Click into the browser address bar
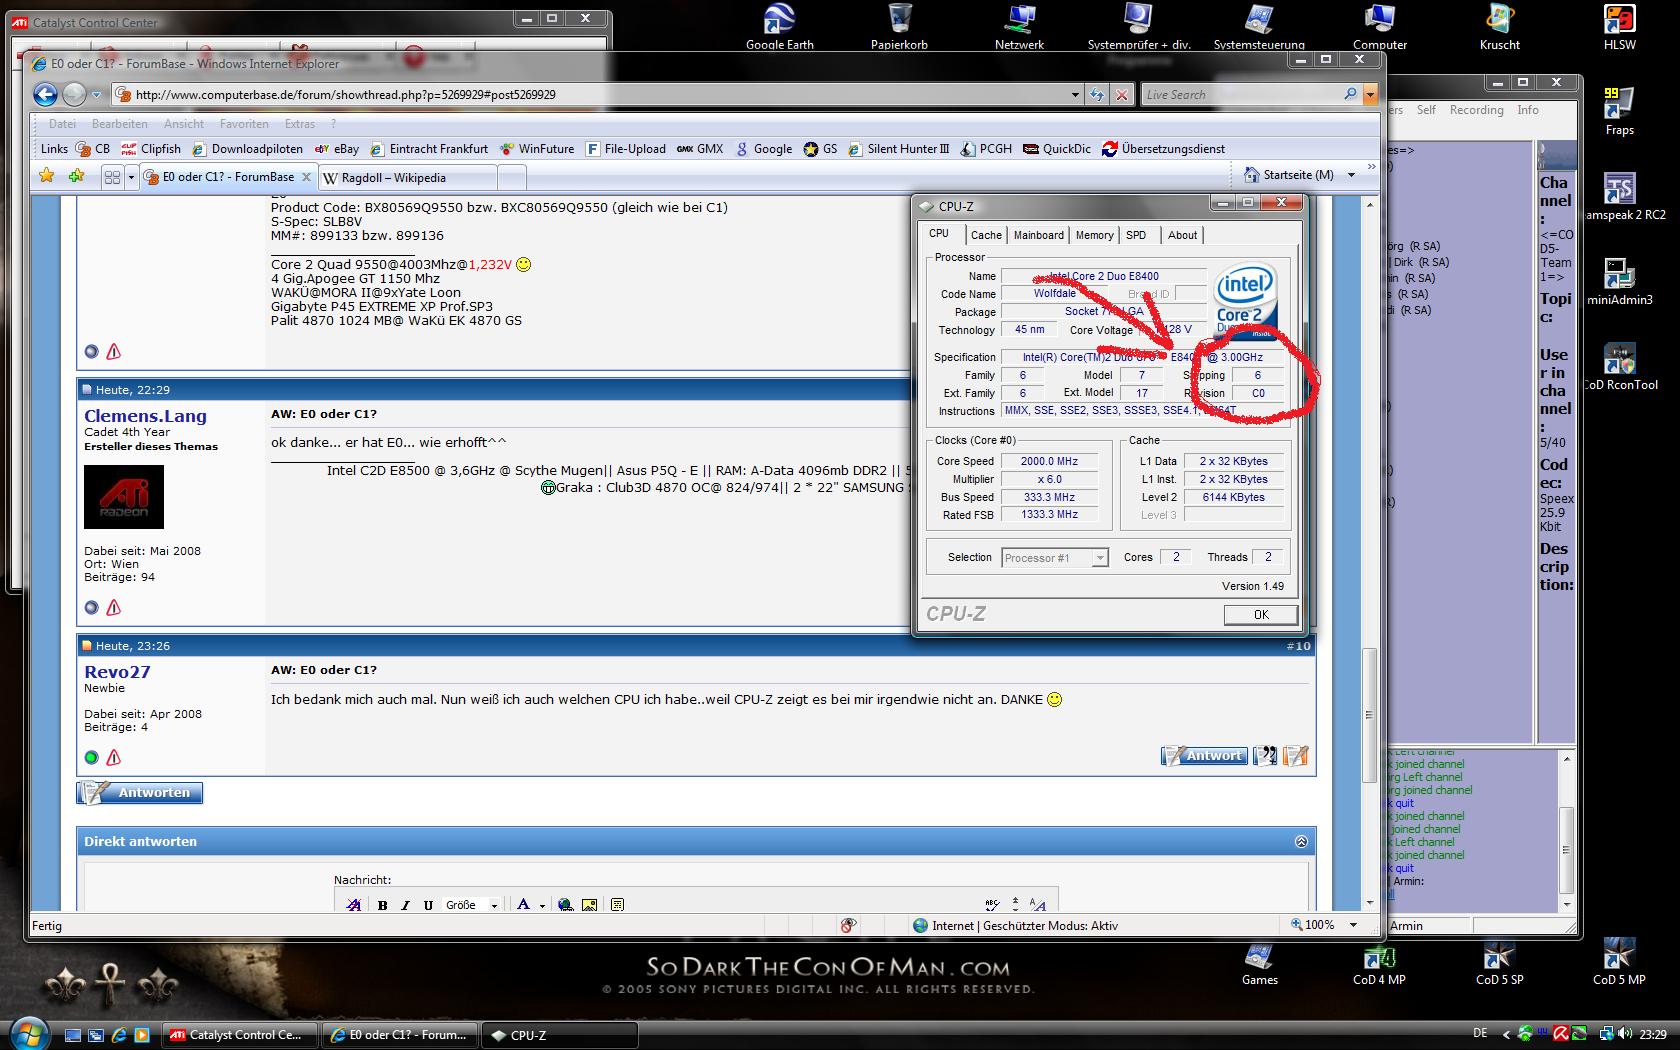 590,94
